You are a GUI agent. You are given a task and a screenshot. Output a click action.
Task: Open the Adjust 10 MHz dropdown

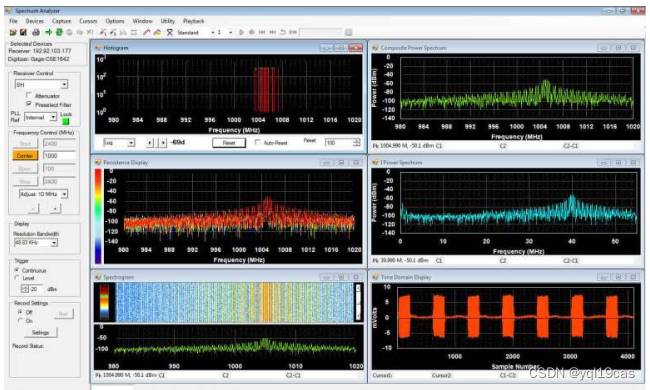64,194
